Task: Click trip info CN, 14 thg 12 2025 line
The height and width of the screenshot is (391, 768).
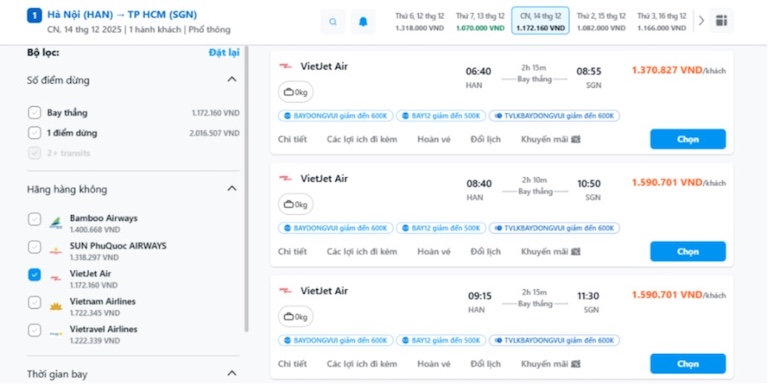Action: coord(139,30)
